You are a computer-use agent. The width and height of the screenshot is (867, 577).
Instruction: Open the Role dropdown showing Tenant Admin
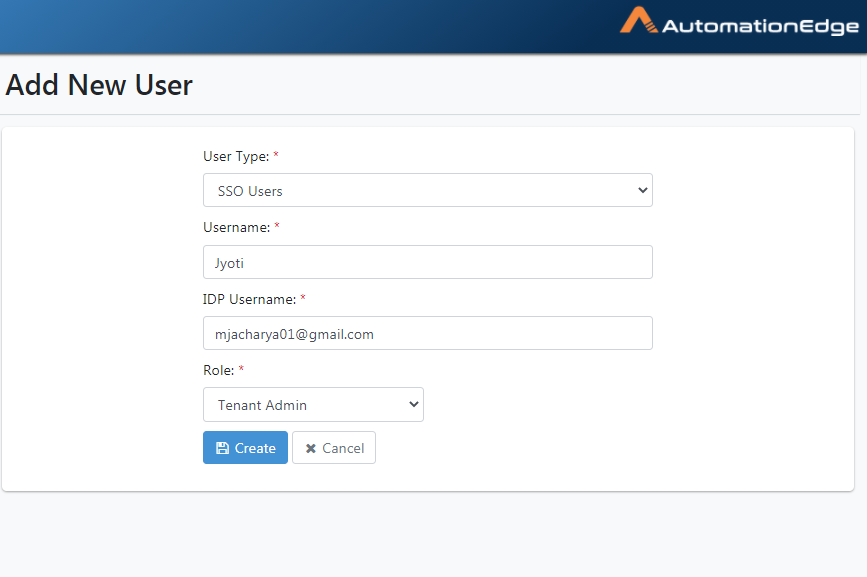click(313, 405)
